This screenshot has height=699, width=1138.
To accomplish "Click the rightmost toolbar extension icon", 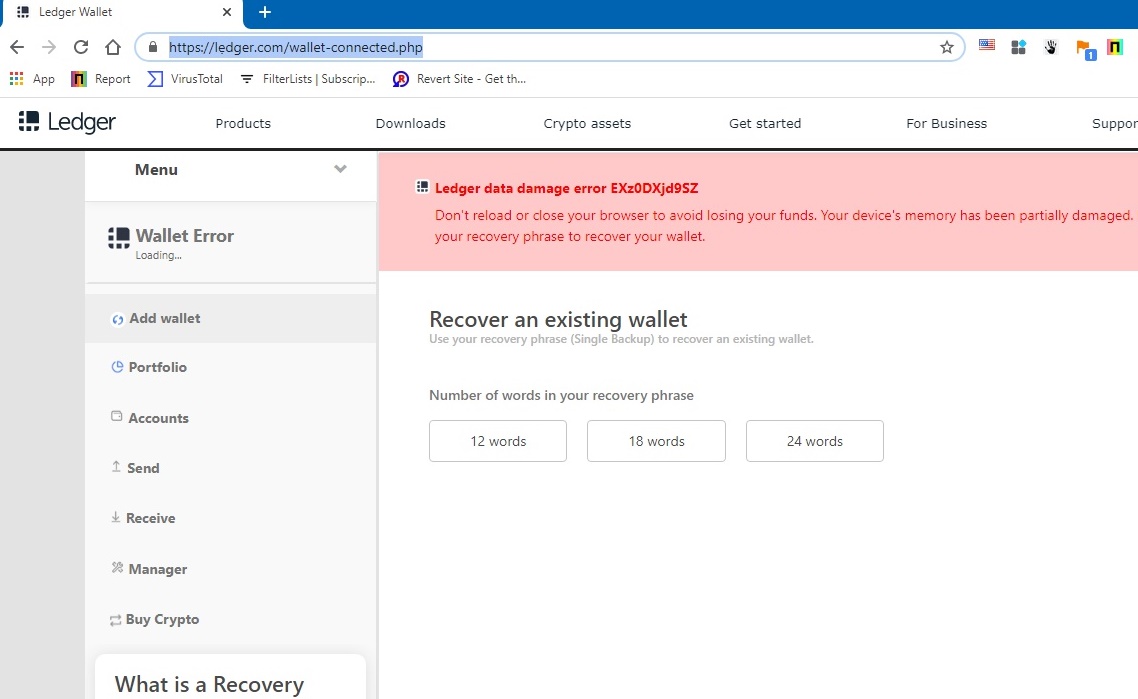I will (x=1115, y=47).
